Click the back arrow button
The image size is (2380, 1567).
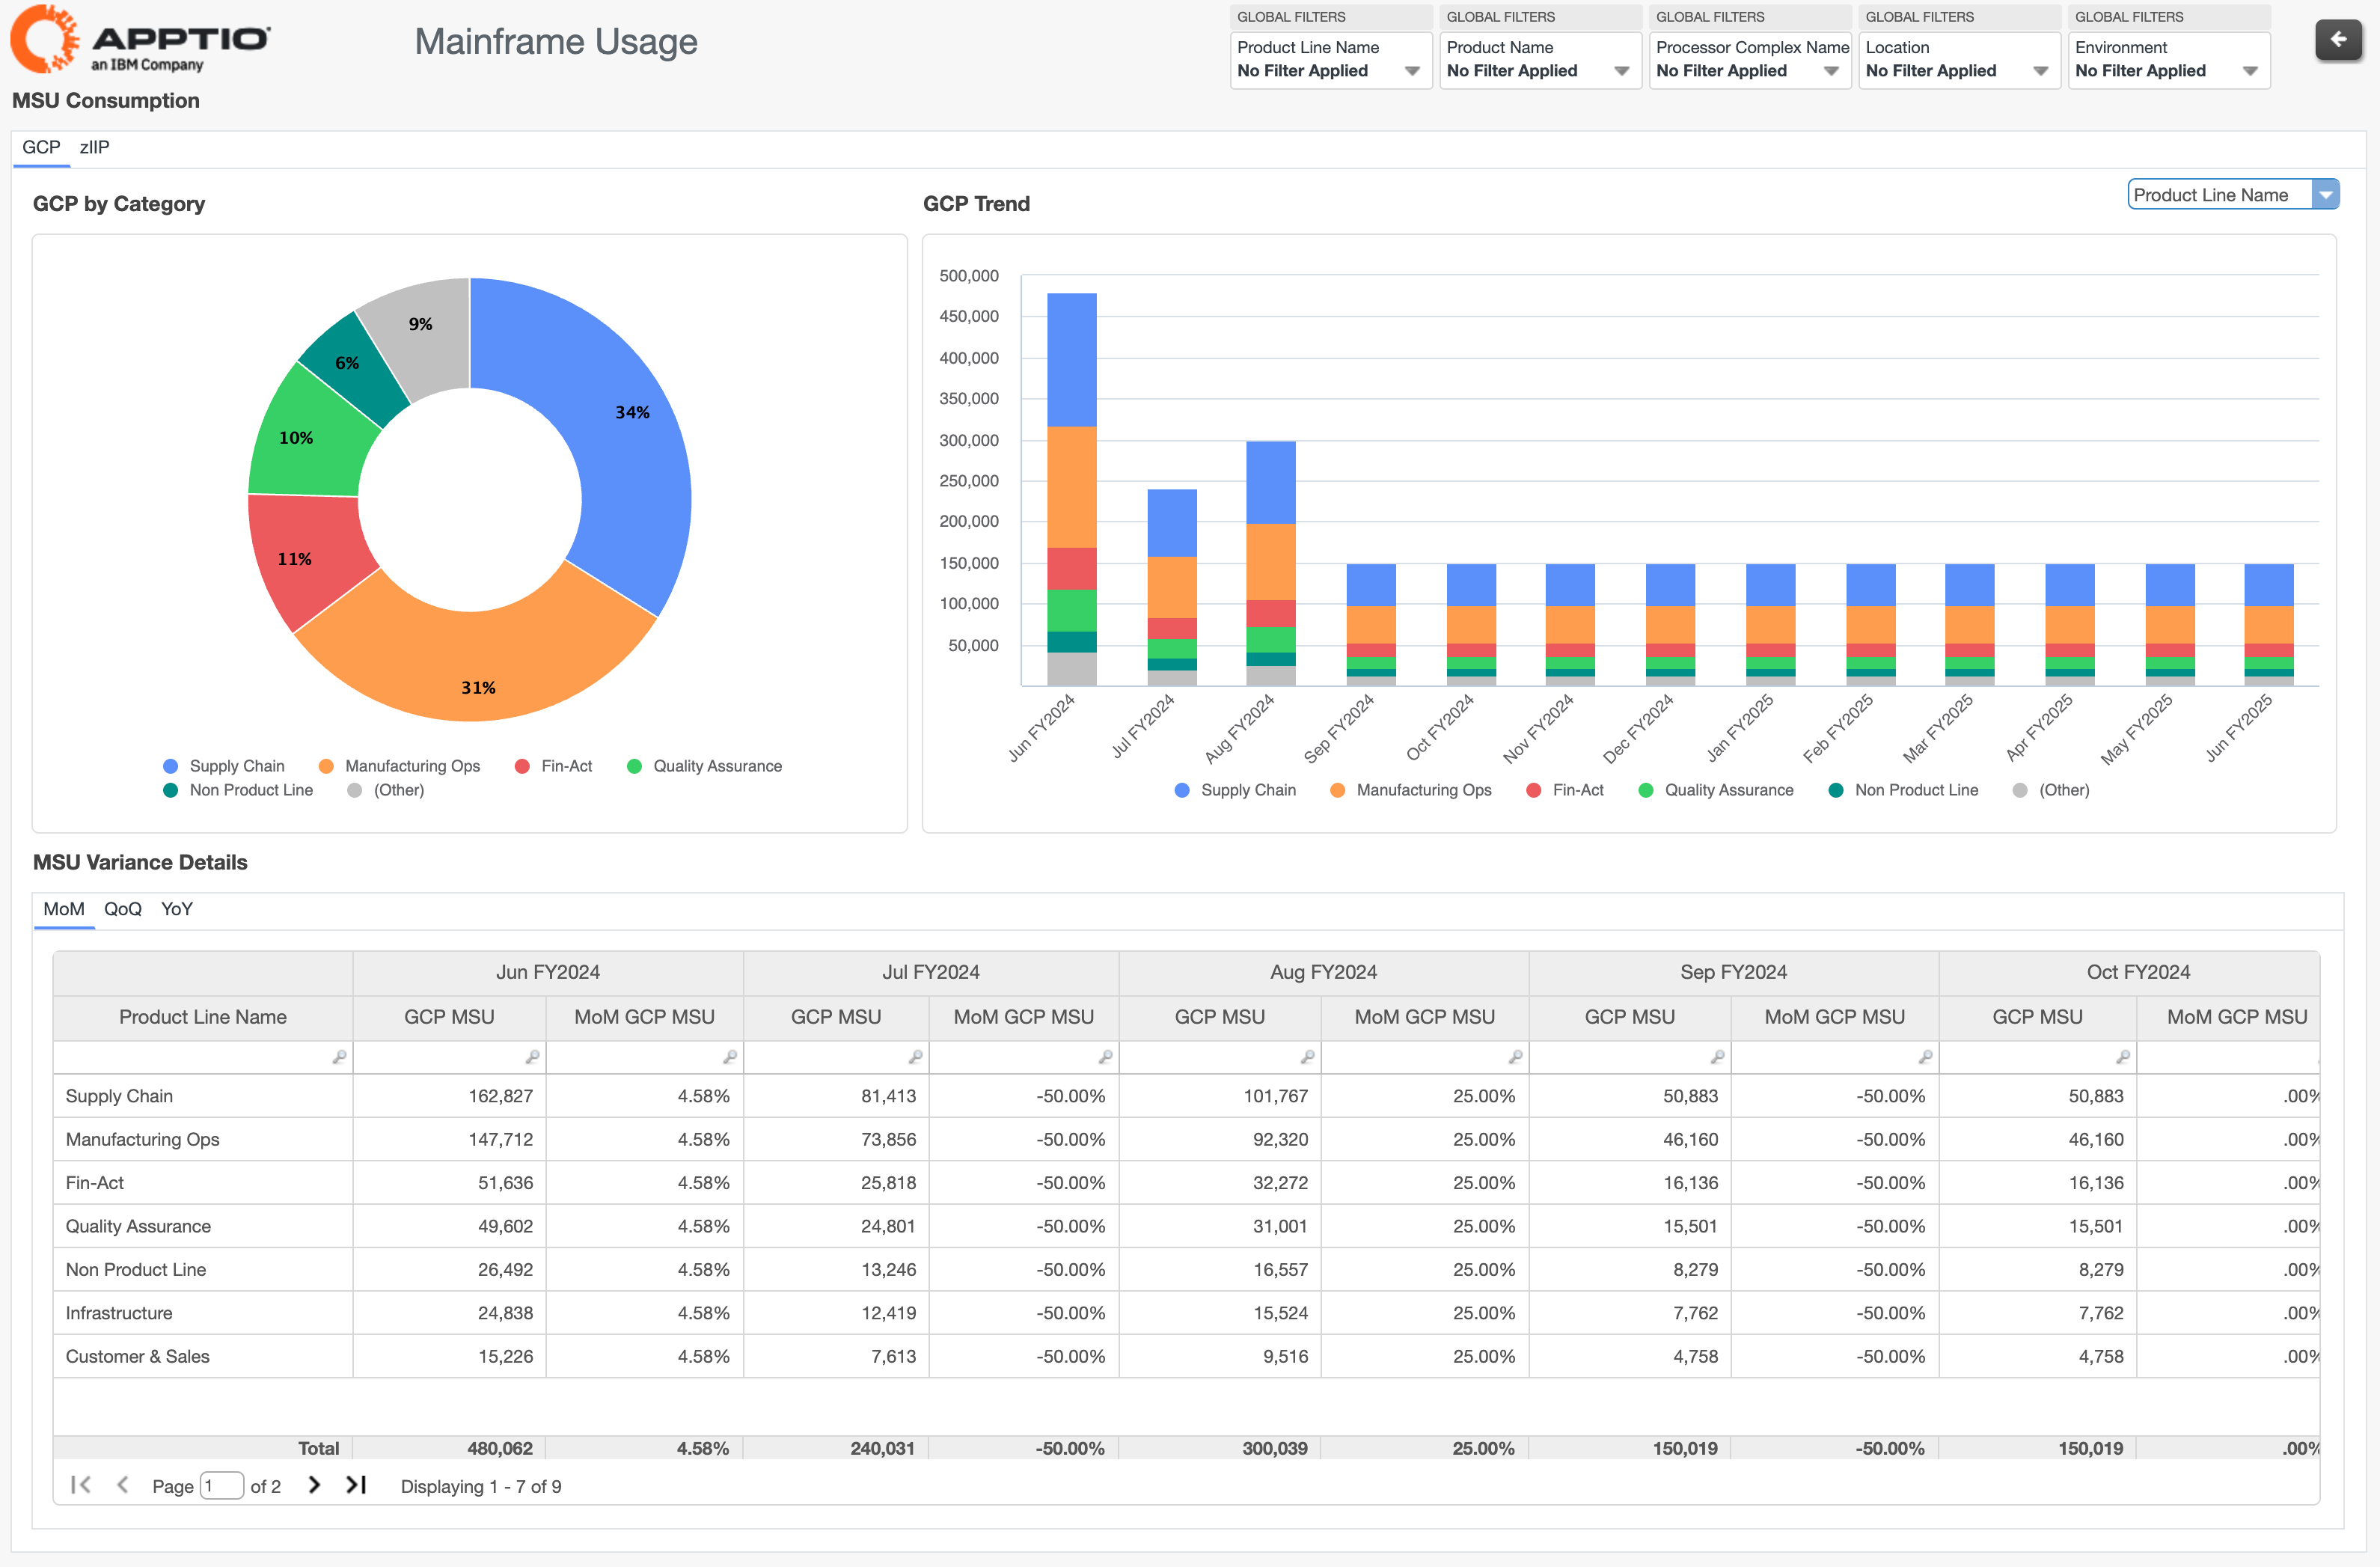pos(2337,40)
